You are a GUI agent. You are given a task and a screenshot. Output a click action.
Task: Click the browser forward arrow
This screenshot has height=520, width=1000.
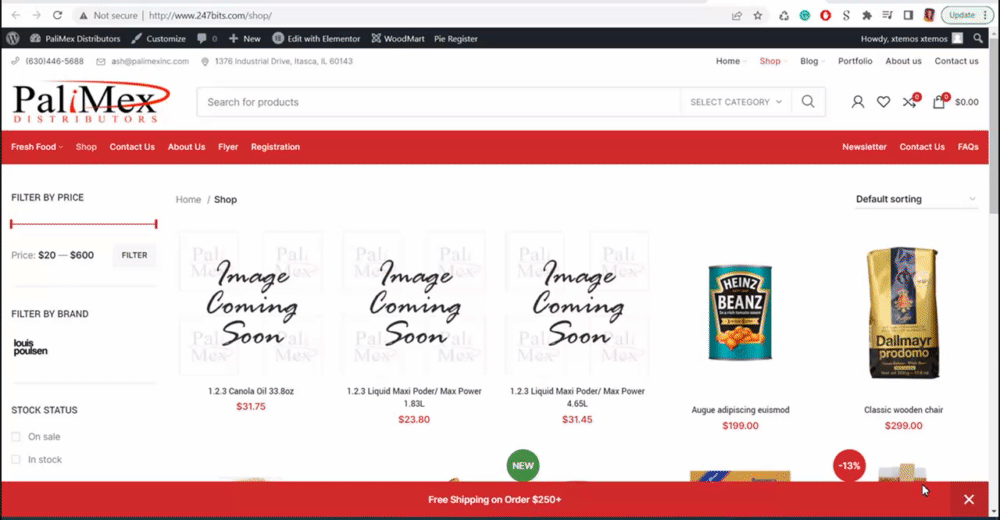pyautogui.click(x=36, y=15)
